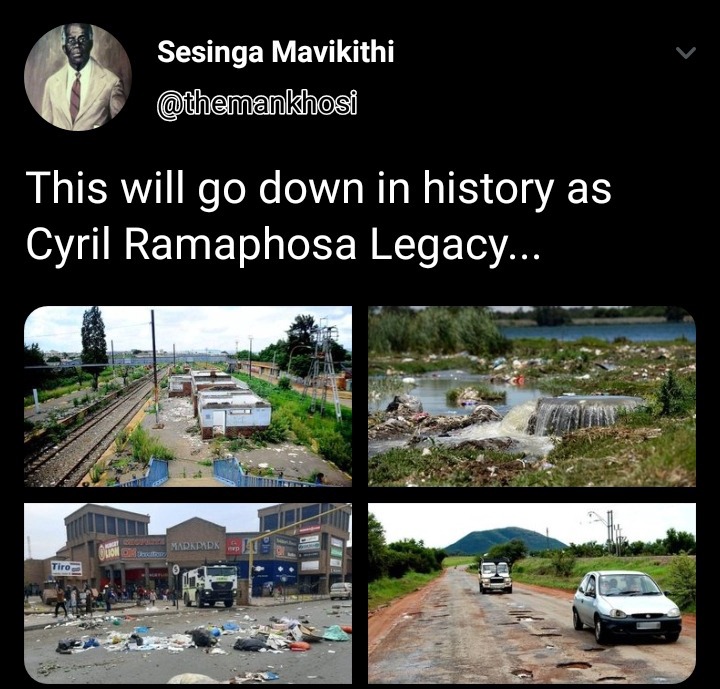Click the oncoming truck on the potholed road
This screenshot has height=689, width=720.
click(495, 576)
